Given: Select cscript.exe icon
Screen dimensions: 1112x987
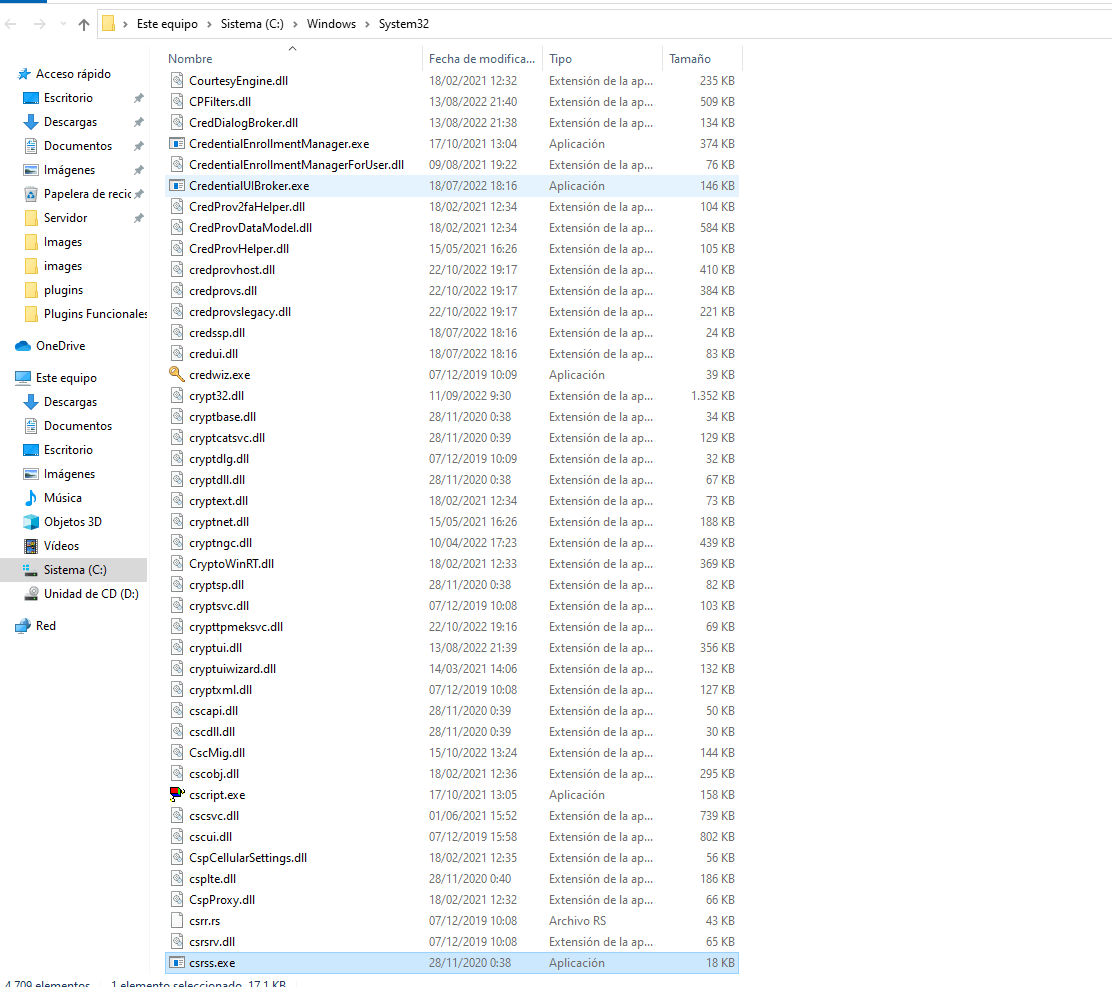Looking at the screenshot, I should pyautogui.click(x=177, y=795).
